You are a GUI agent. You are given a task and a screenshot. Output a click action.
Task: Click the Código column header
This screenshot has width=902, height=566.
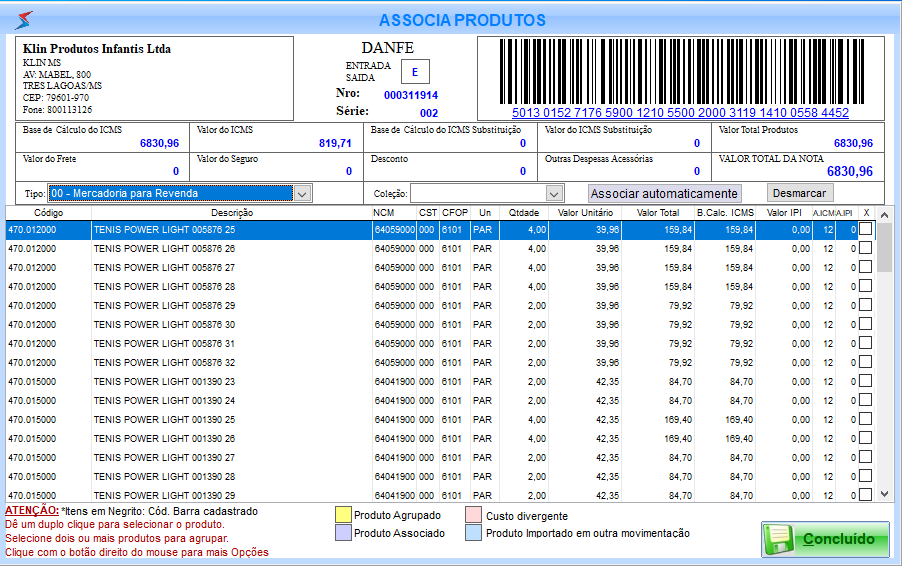tap(48, 213)
